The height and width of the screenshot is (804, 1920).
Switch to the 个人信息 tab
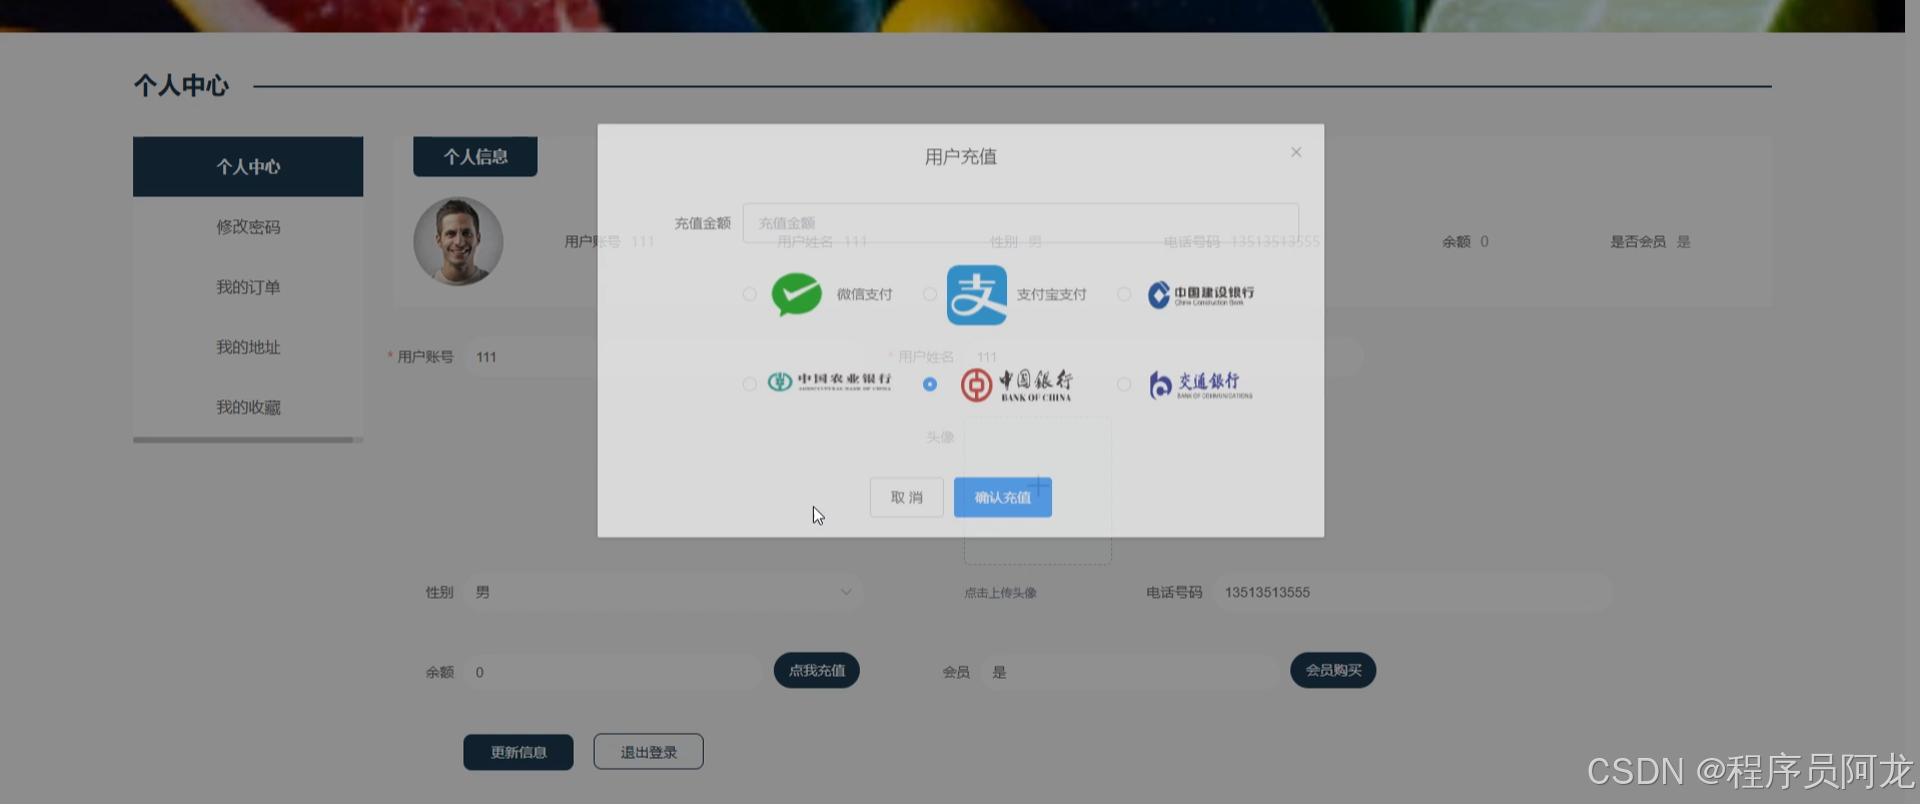(475, 157)
